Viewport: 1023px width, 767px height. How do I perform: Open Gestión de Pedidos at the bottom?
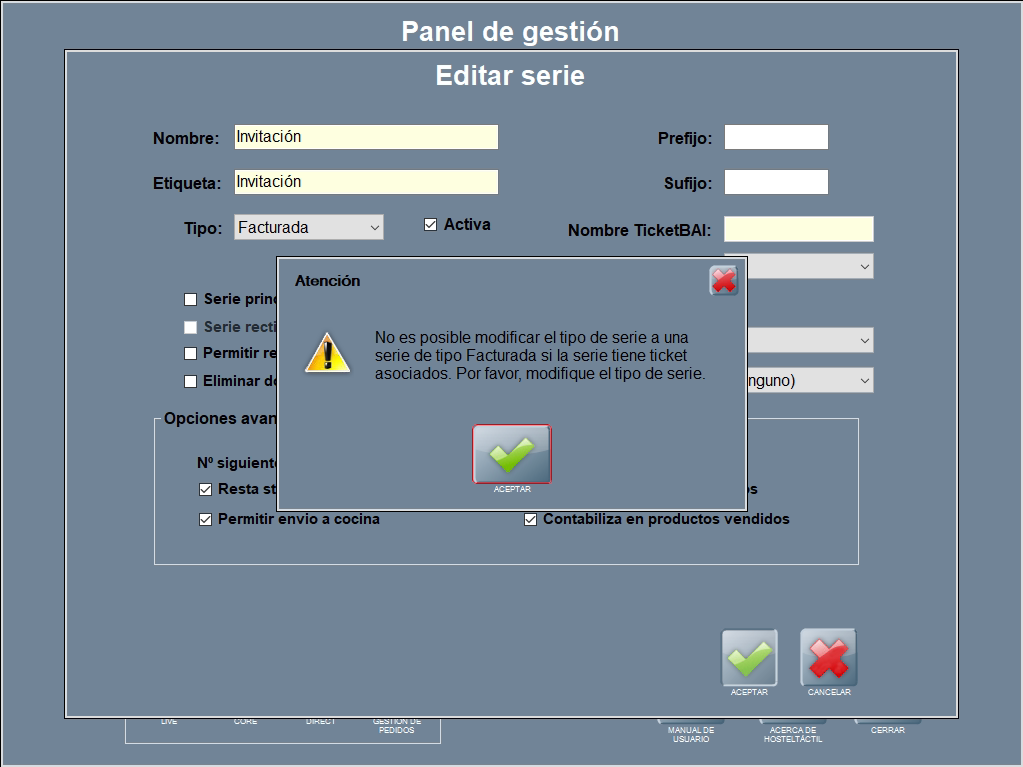click(x=397, y=725)
